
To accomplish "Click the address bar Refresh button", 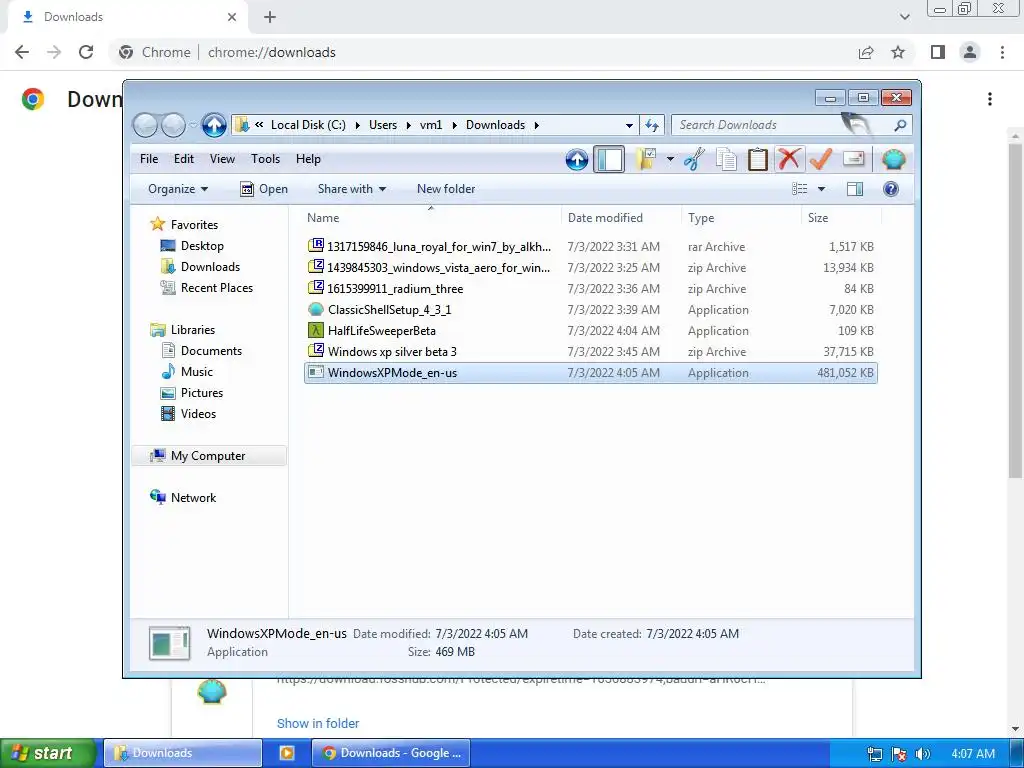I will click(652, 125).
